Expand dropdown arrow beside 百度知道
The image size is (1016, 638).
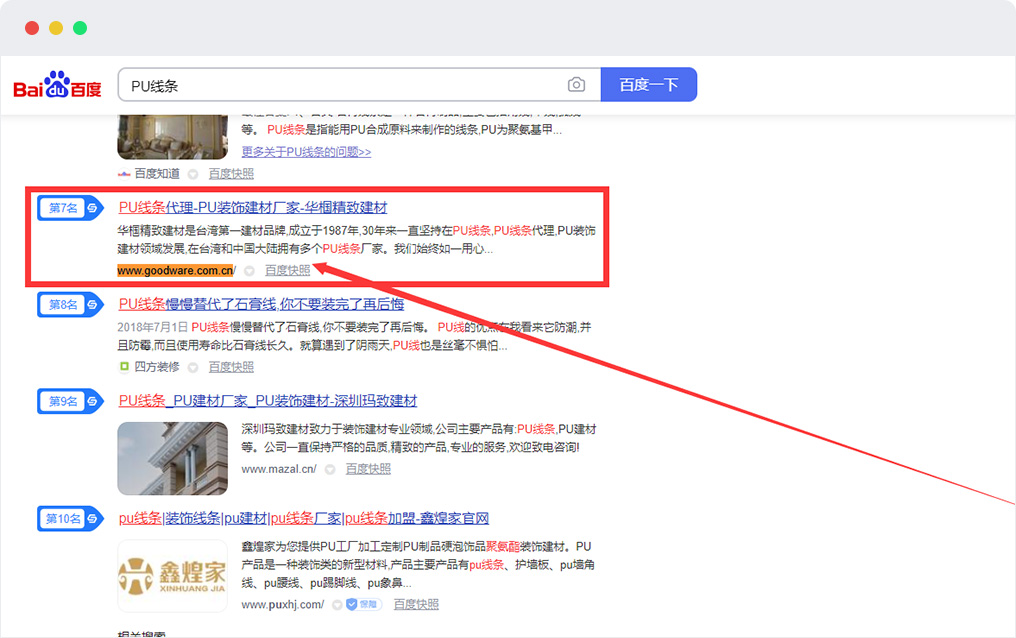tap(193, 174)
